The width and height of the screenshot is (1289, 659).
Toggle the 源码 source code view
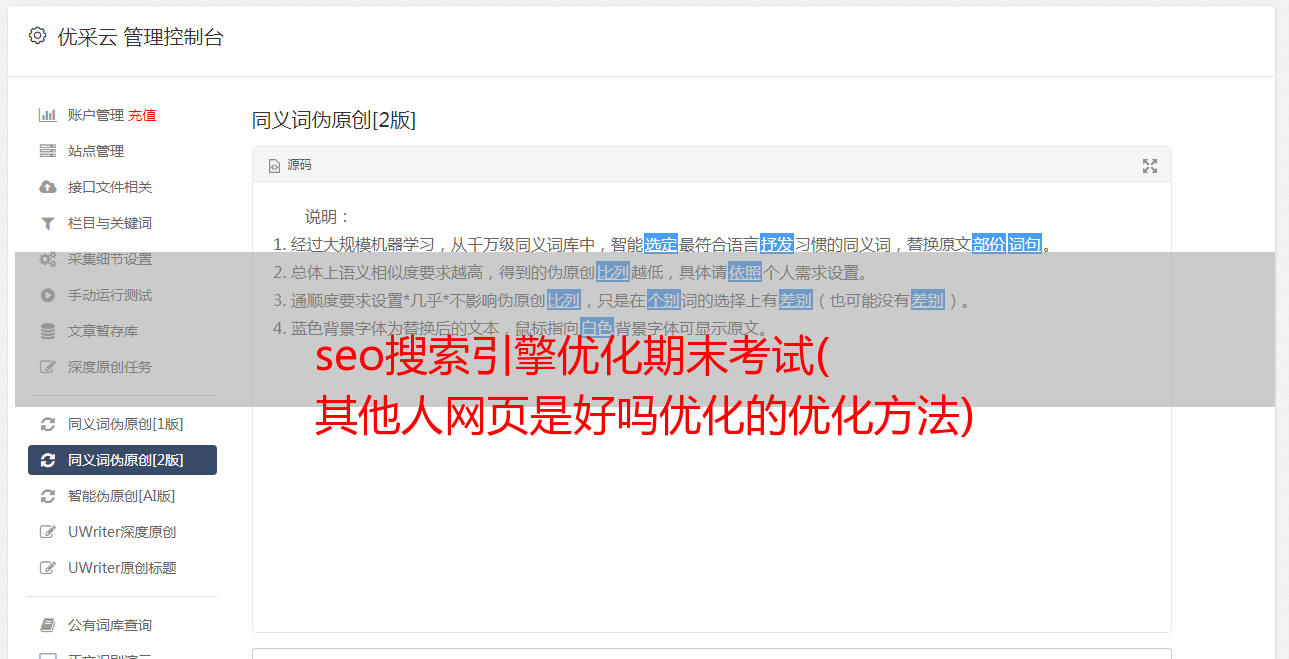290,165
